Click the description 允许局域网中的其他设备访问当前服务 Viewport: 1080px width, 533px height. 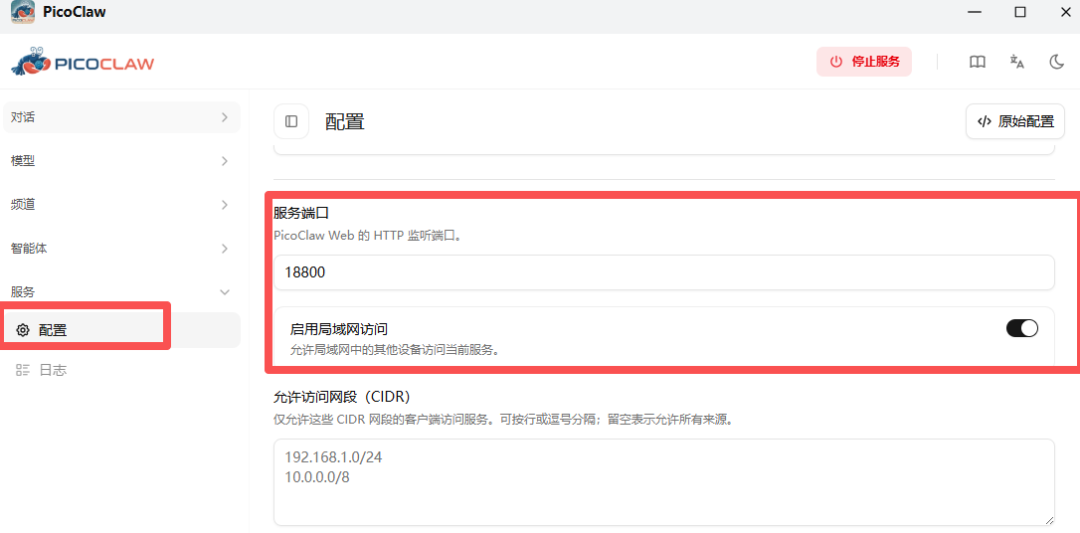[394, 349]
